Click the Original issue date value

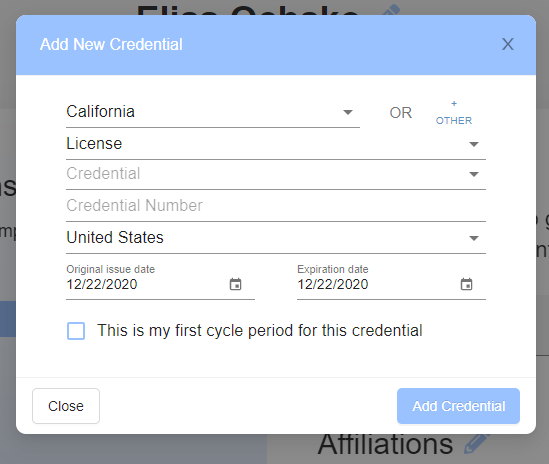click(102, 284)
